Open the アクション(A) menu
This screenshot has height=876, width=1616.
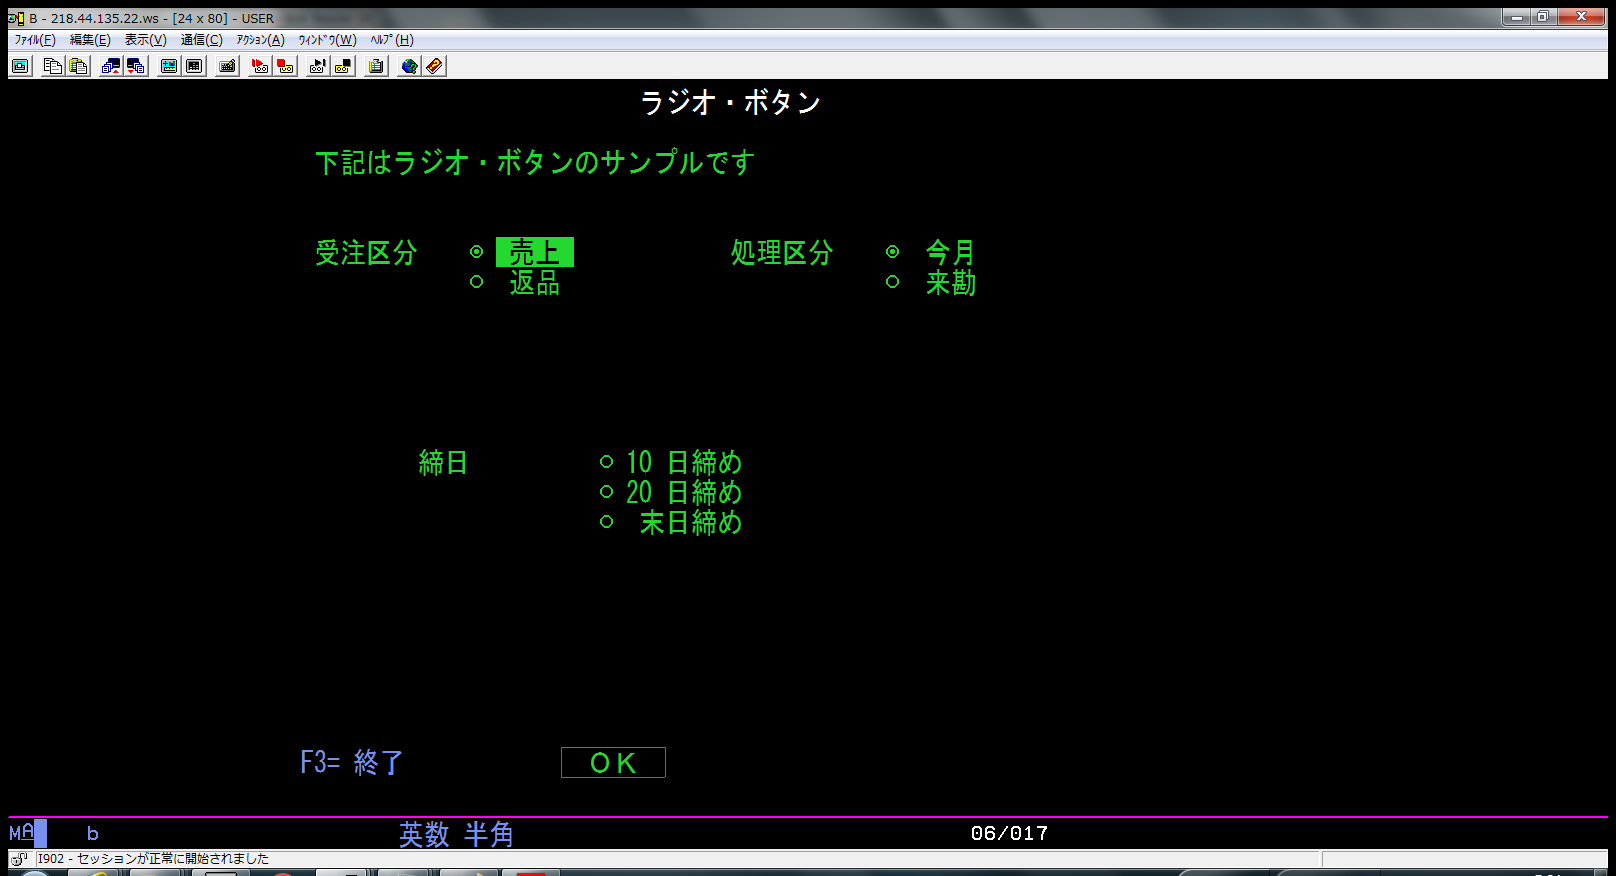[260, 40]
